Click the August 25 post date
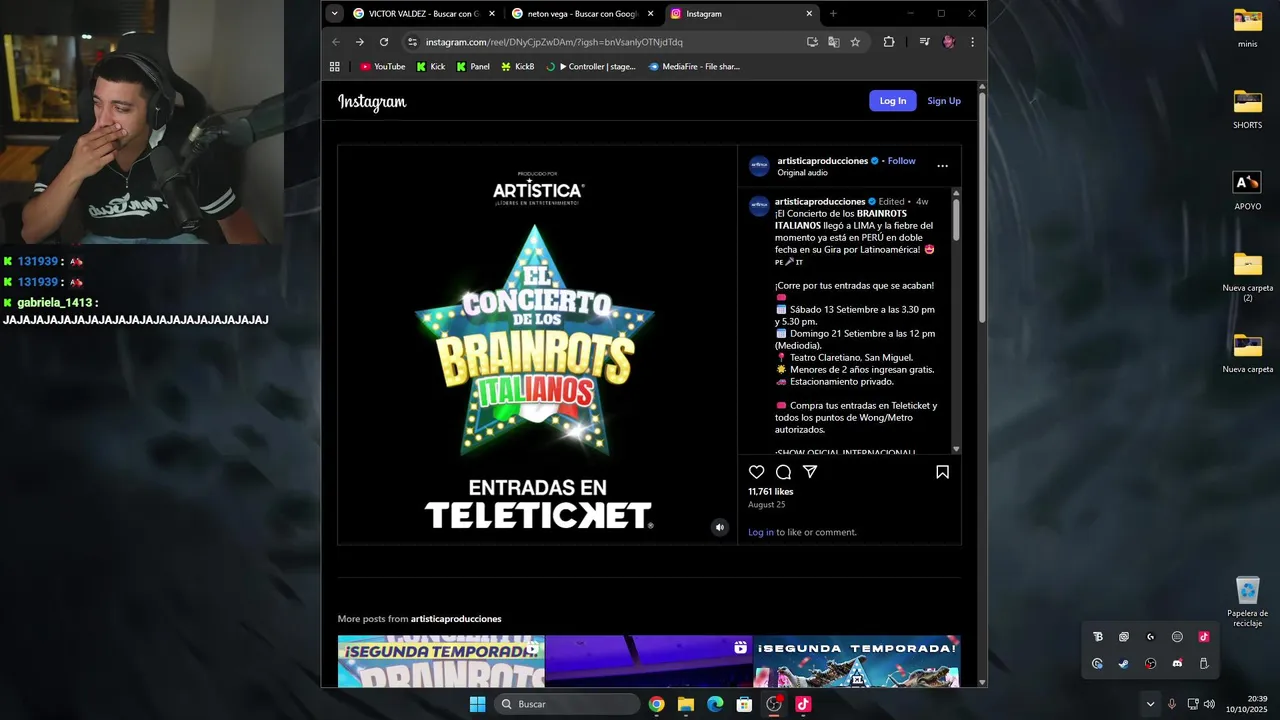 coord(767,505)
